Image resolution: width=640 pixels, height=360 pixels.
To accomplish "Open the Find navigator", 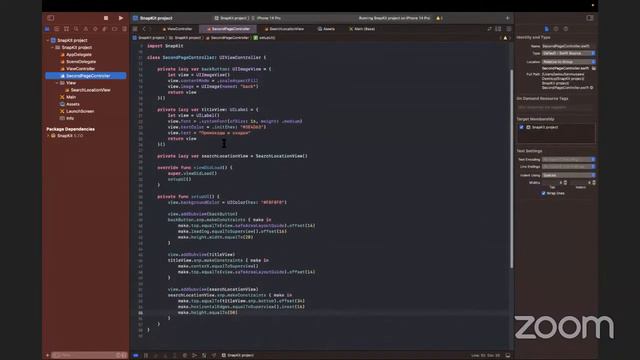I will [76, 29].
